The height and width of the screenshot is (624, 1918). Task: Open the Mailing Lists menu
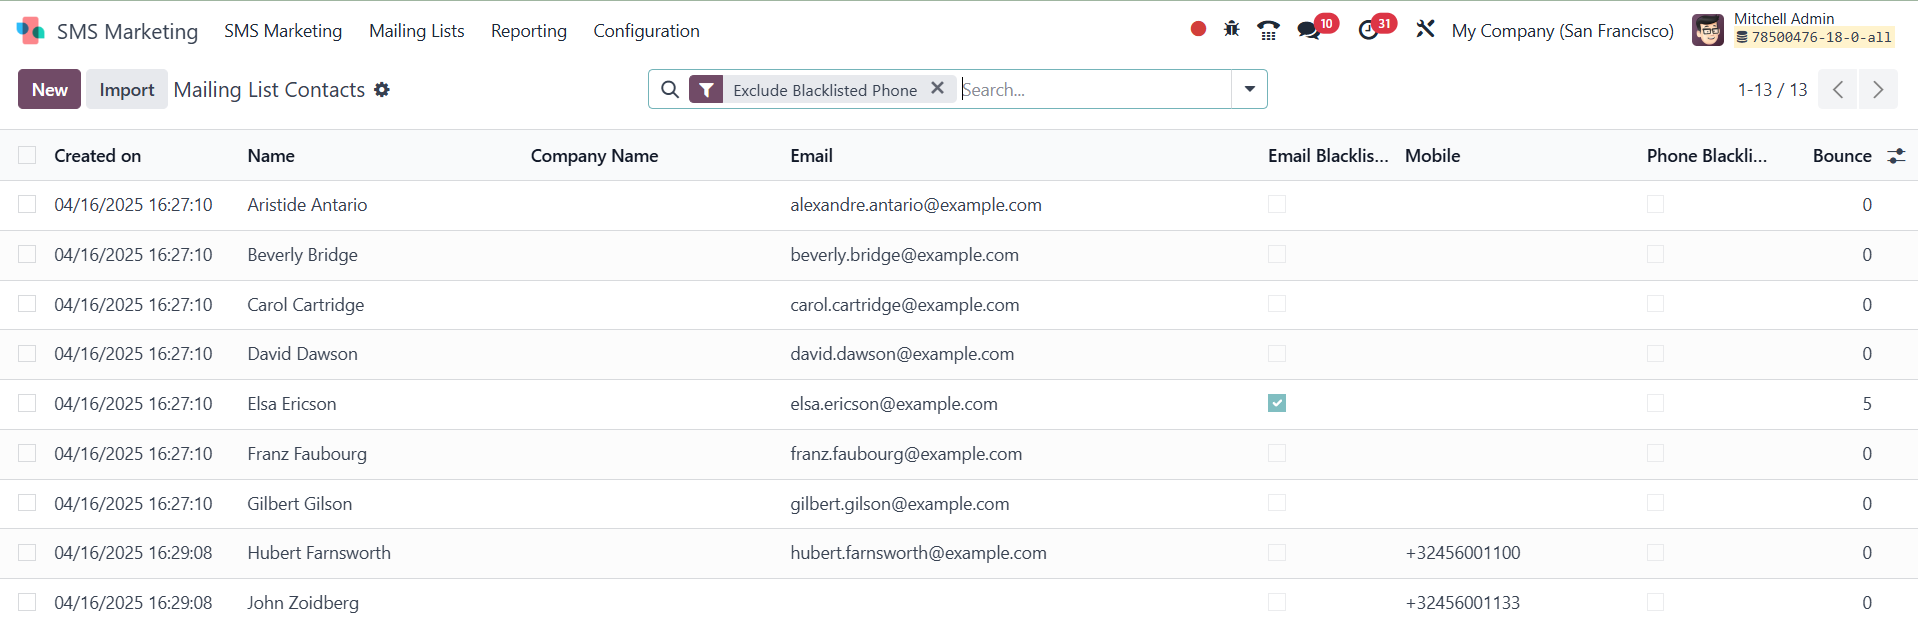click(416, 31)
